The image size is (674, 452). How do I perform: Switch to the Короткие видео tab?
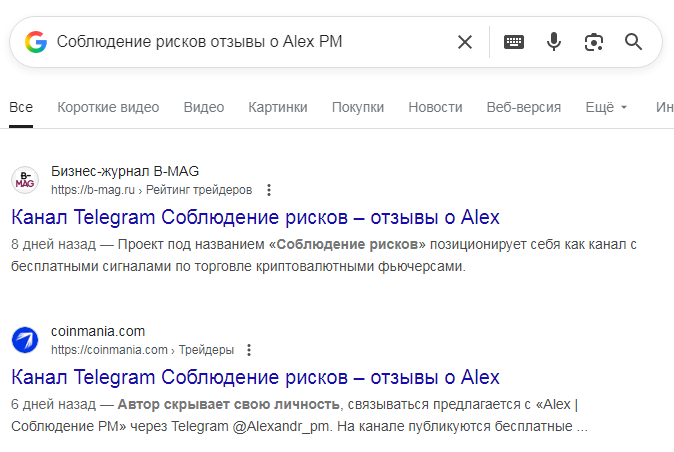click(108, 107)
